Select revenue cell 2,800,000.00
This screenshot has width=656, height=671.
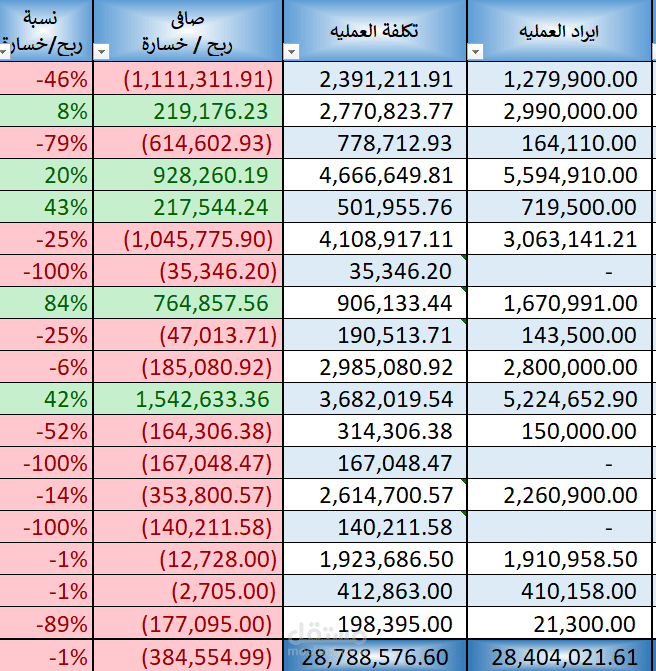point(559,367)
